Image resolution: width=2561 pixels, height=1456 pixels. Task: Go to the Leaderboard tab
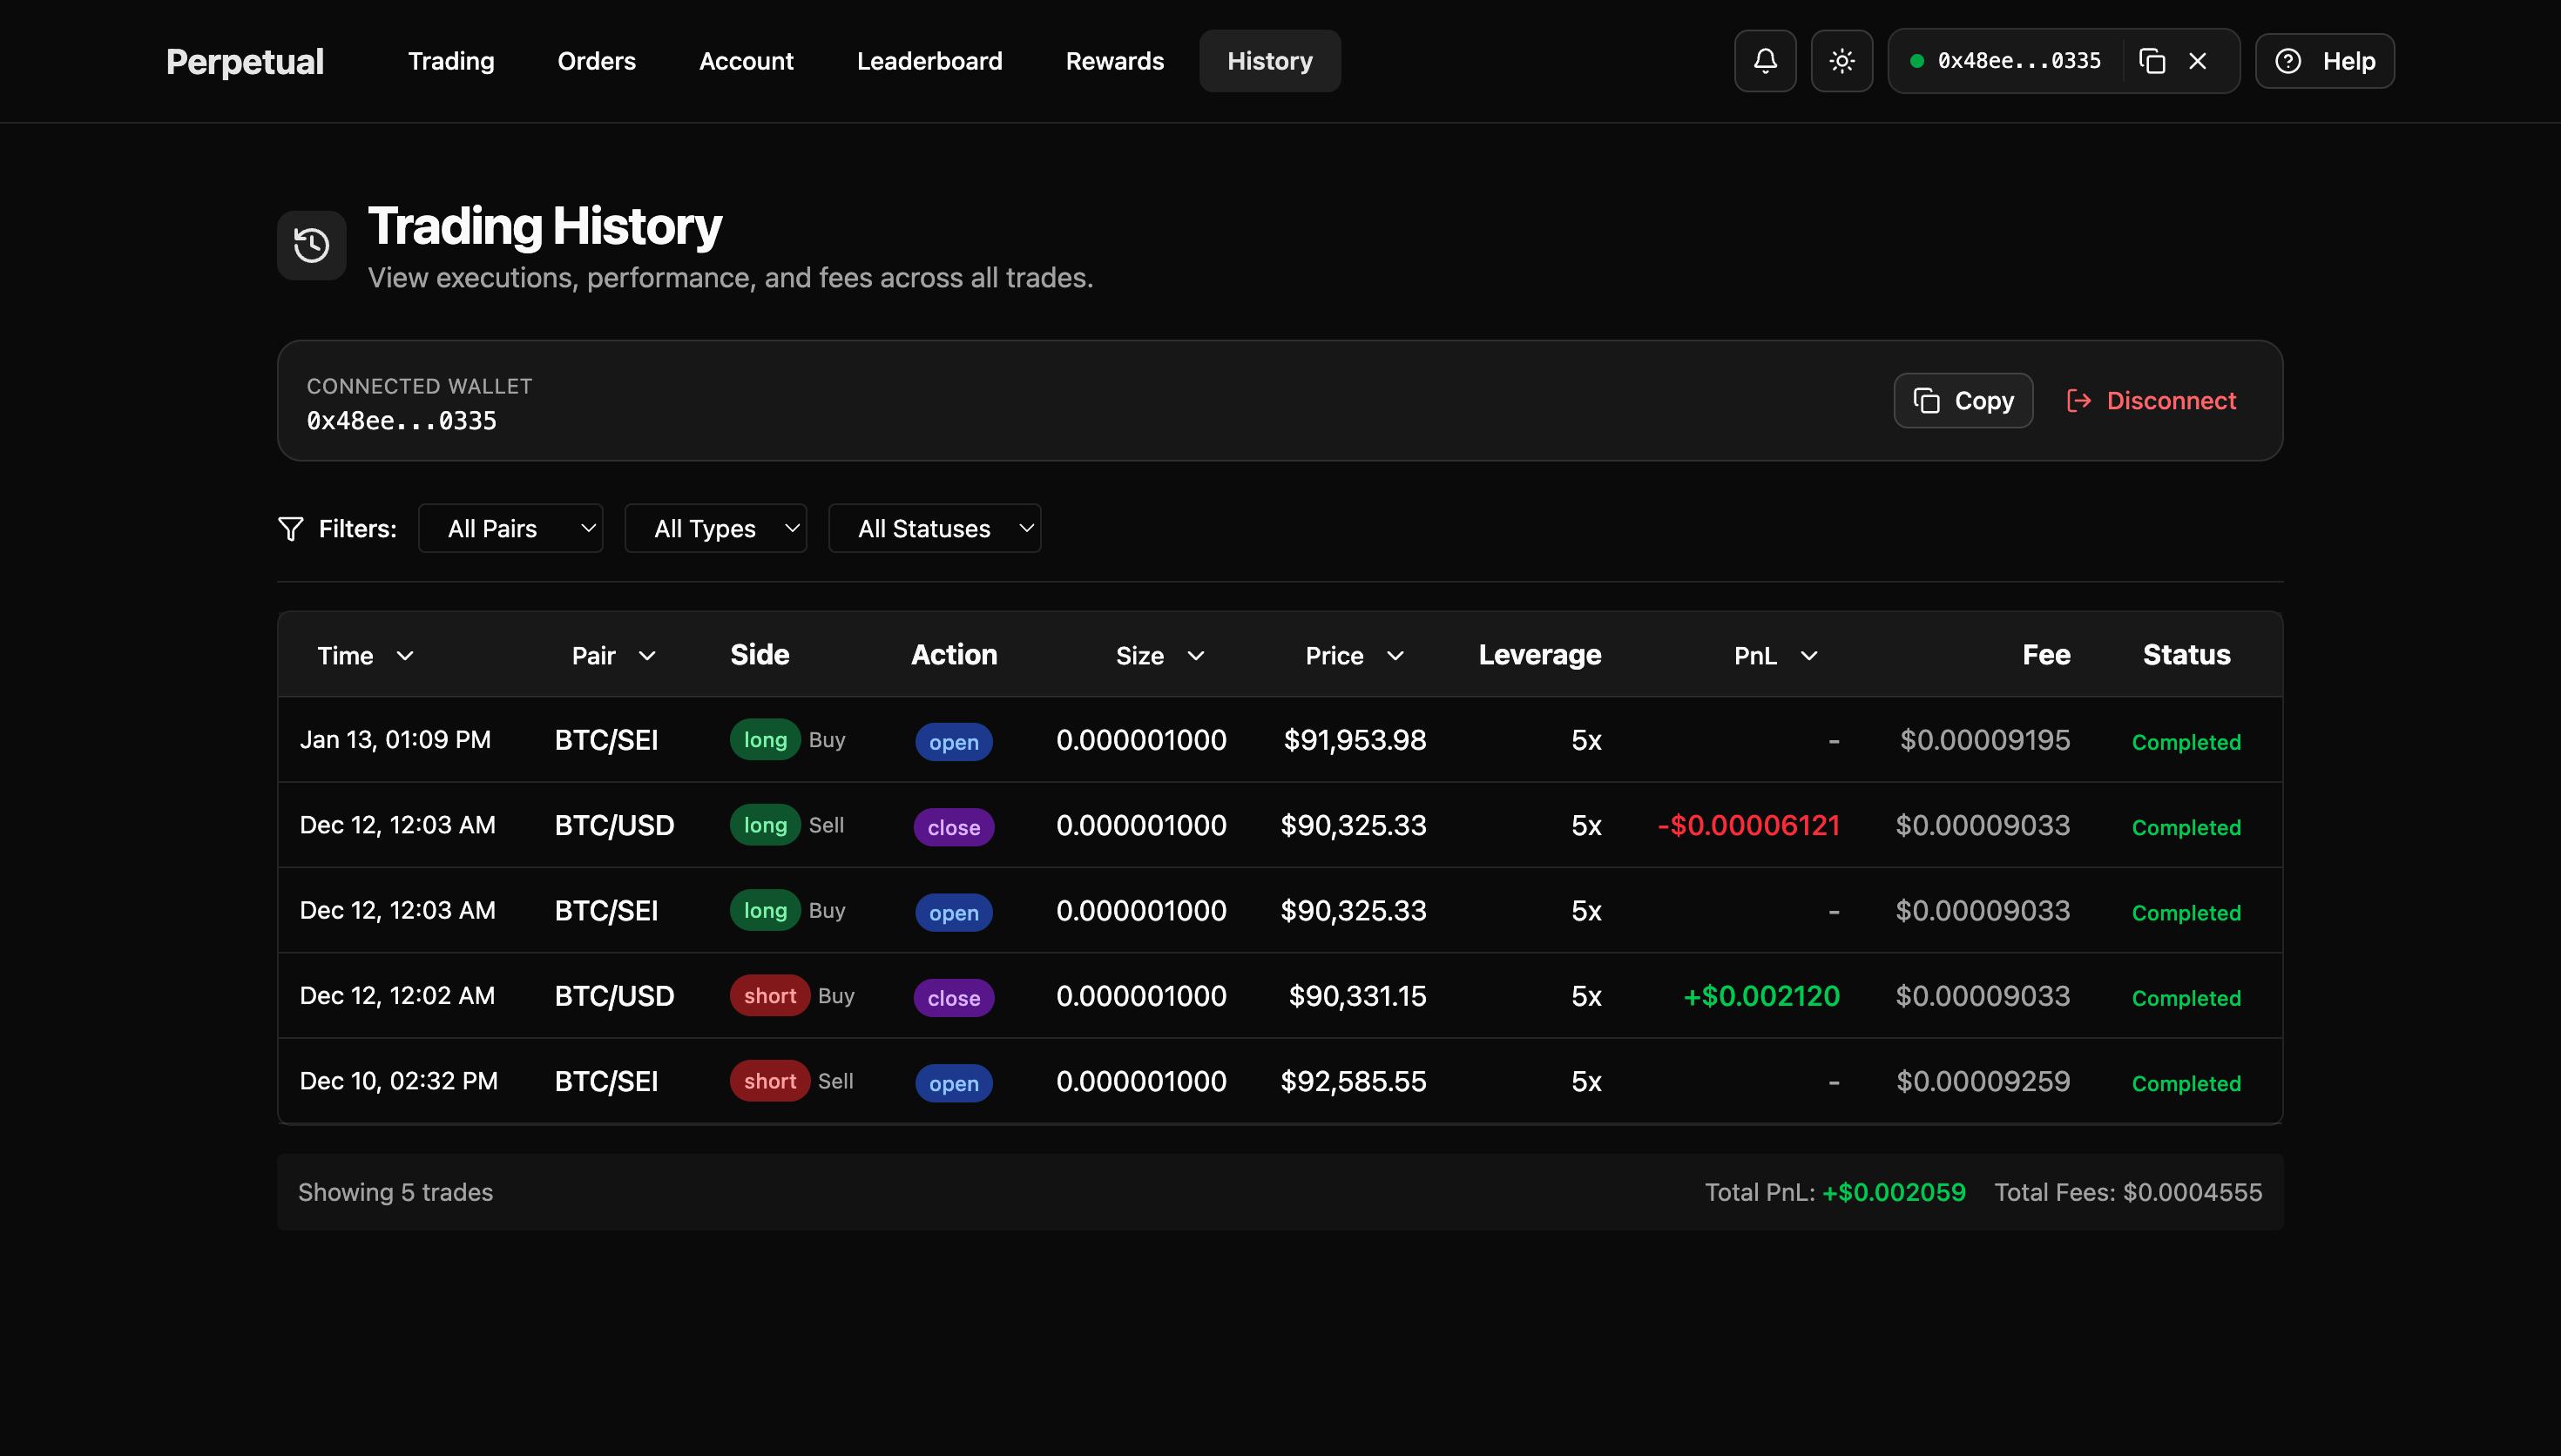pos(929,61)
